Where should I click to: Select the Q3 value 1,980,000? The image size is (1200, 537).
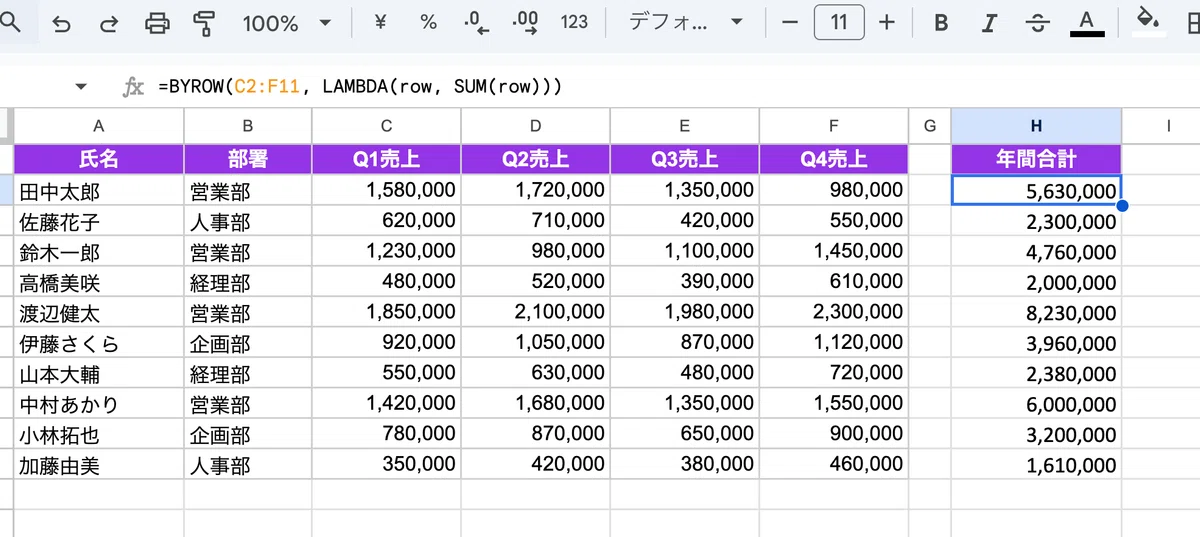coord(684,313)
